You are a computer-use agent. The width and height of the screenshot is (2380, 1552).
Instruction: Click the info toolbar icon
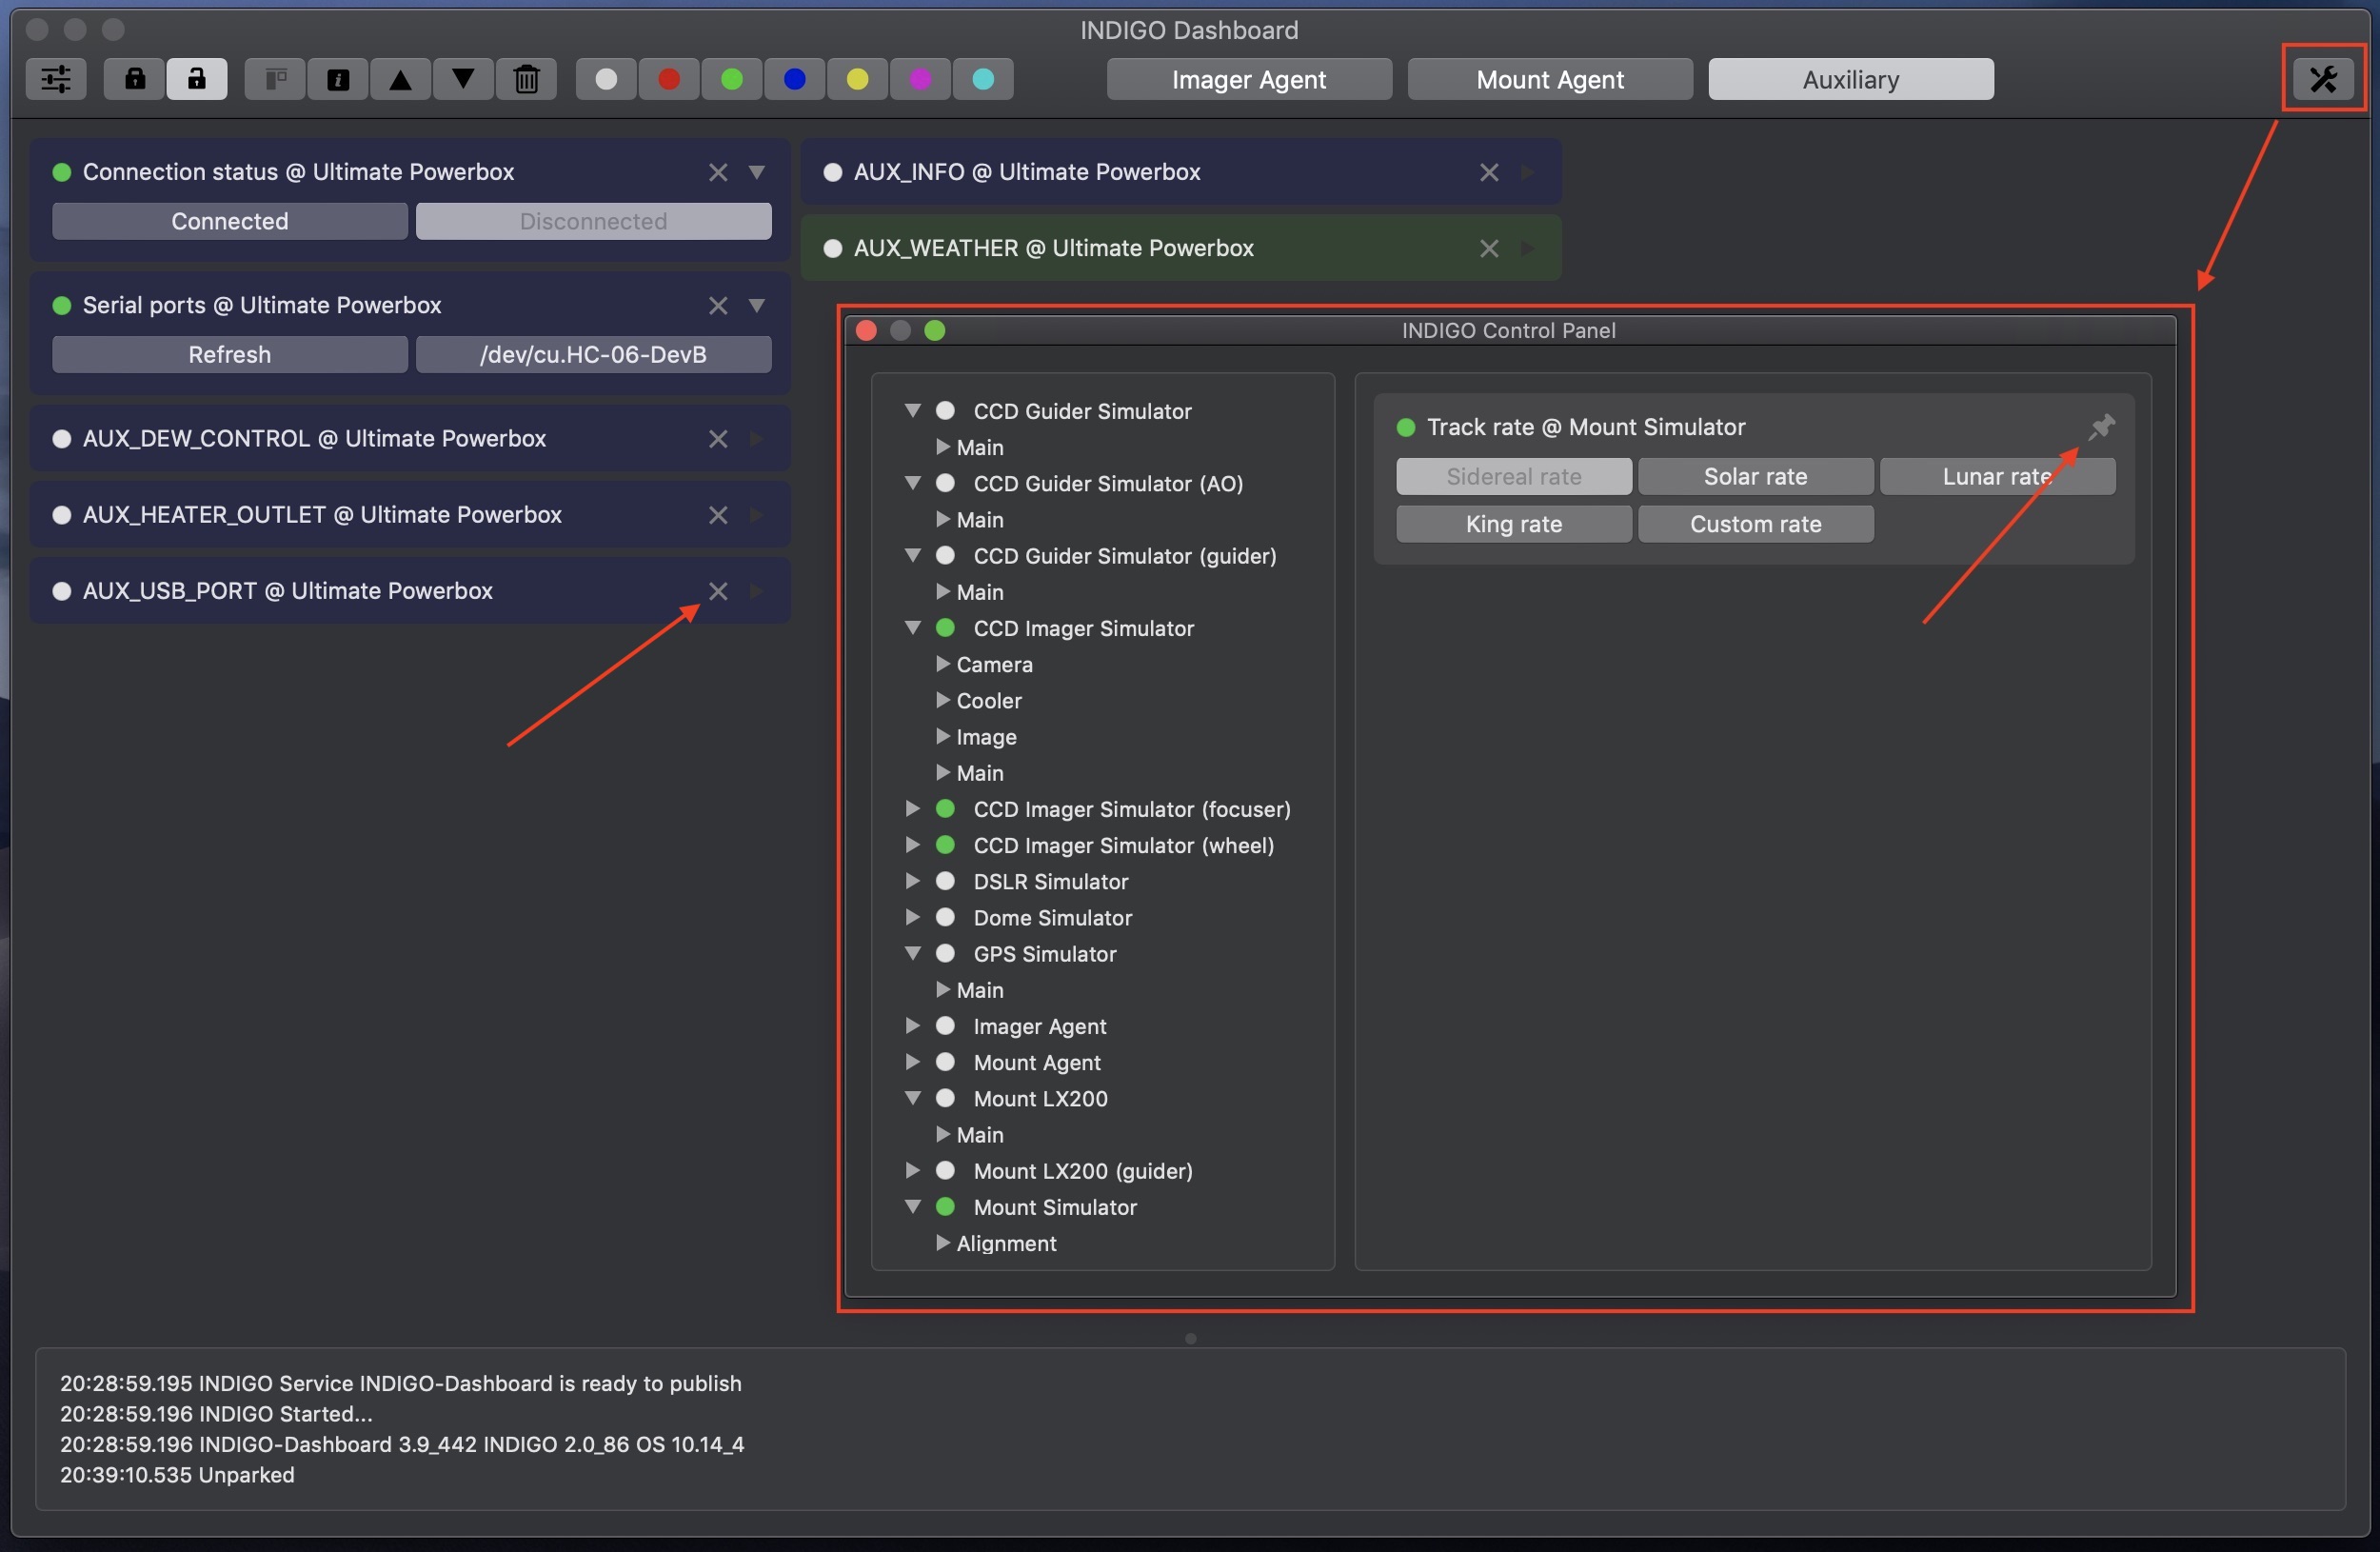pos(338,79)
